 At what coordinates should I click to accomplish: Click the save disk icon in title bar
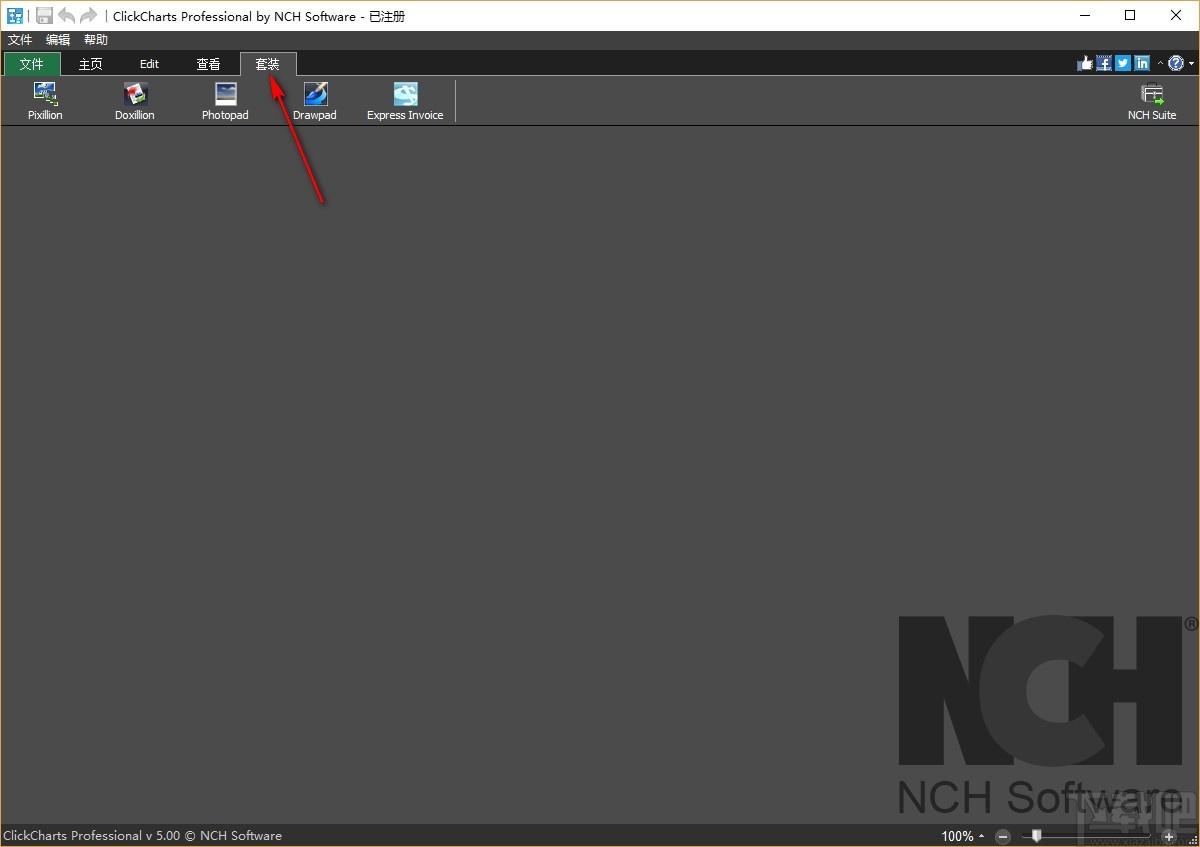(44, 16)
